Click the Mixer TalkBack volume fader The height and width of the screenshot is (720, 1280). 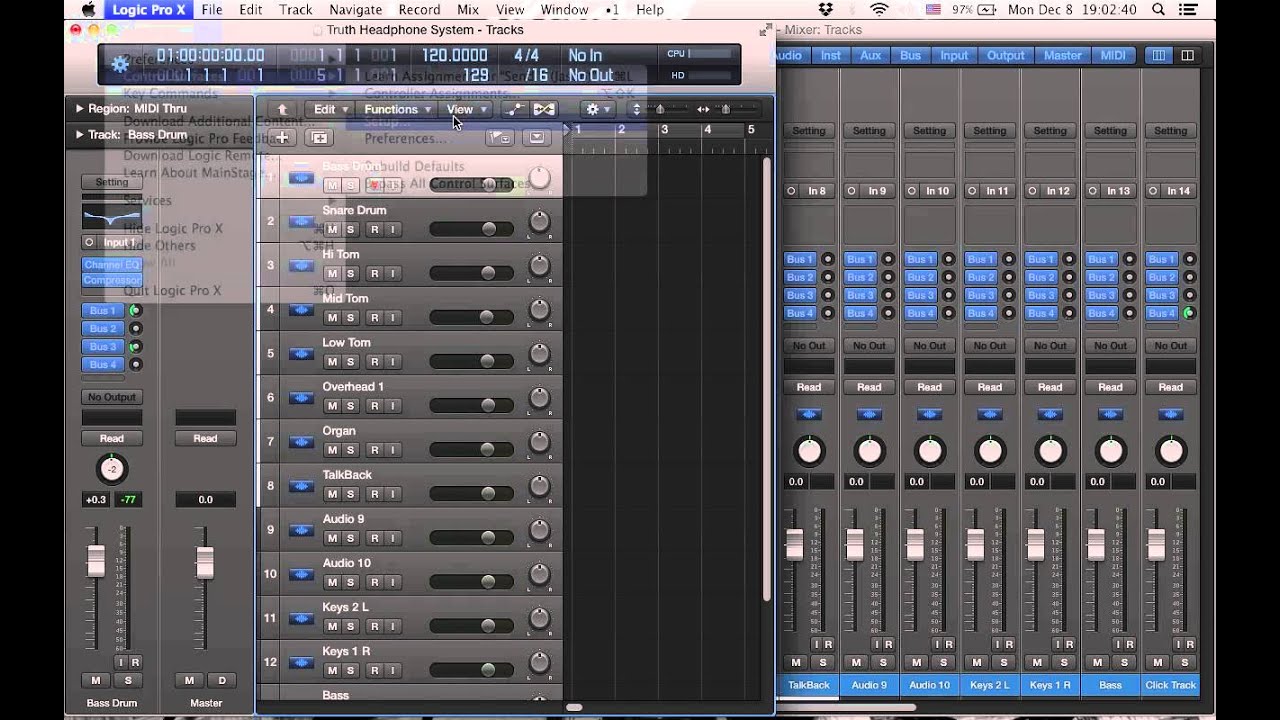click(794, 546)
